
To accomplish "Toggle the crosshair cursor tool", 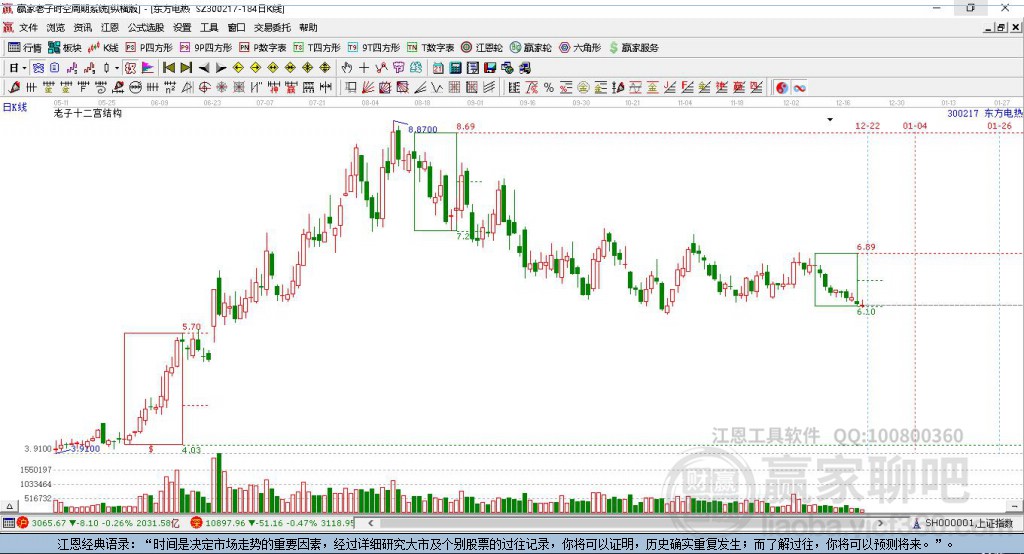I will pos(364,68).
